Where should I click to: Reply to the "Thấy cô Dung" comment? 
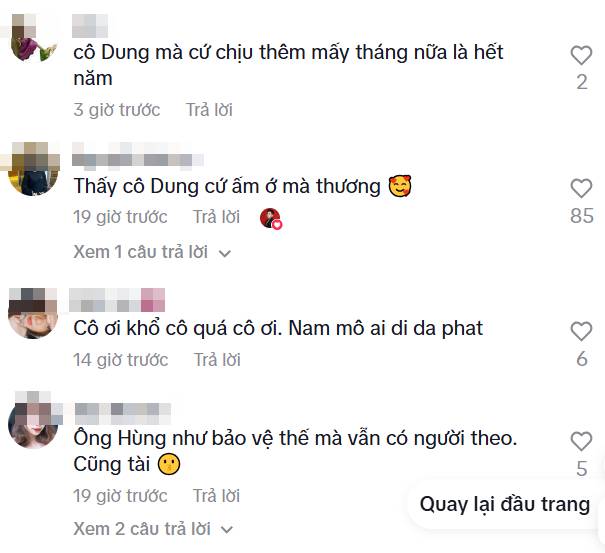(x=217, y=217)
